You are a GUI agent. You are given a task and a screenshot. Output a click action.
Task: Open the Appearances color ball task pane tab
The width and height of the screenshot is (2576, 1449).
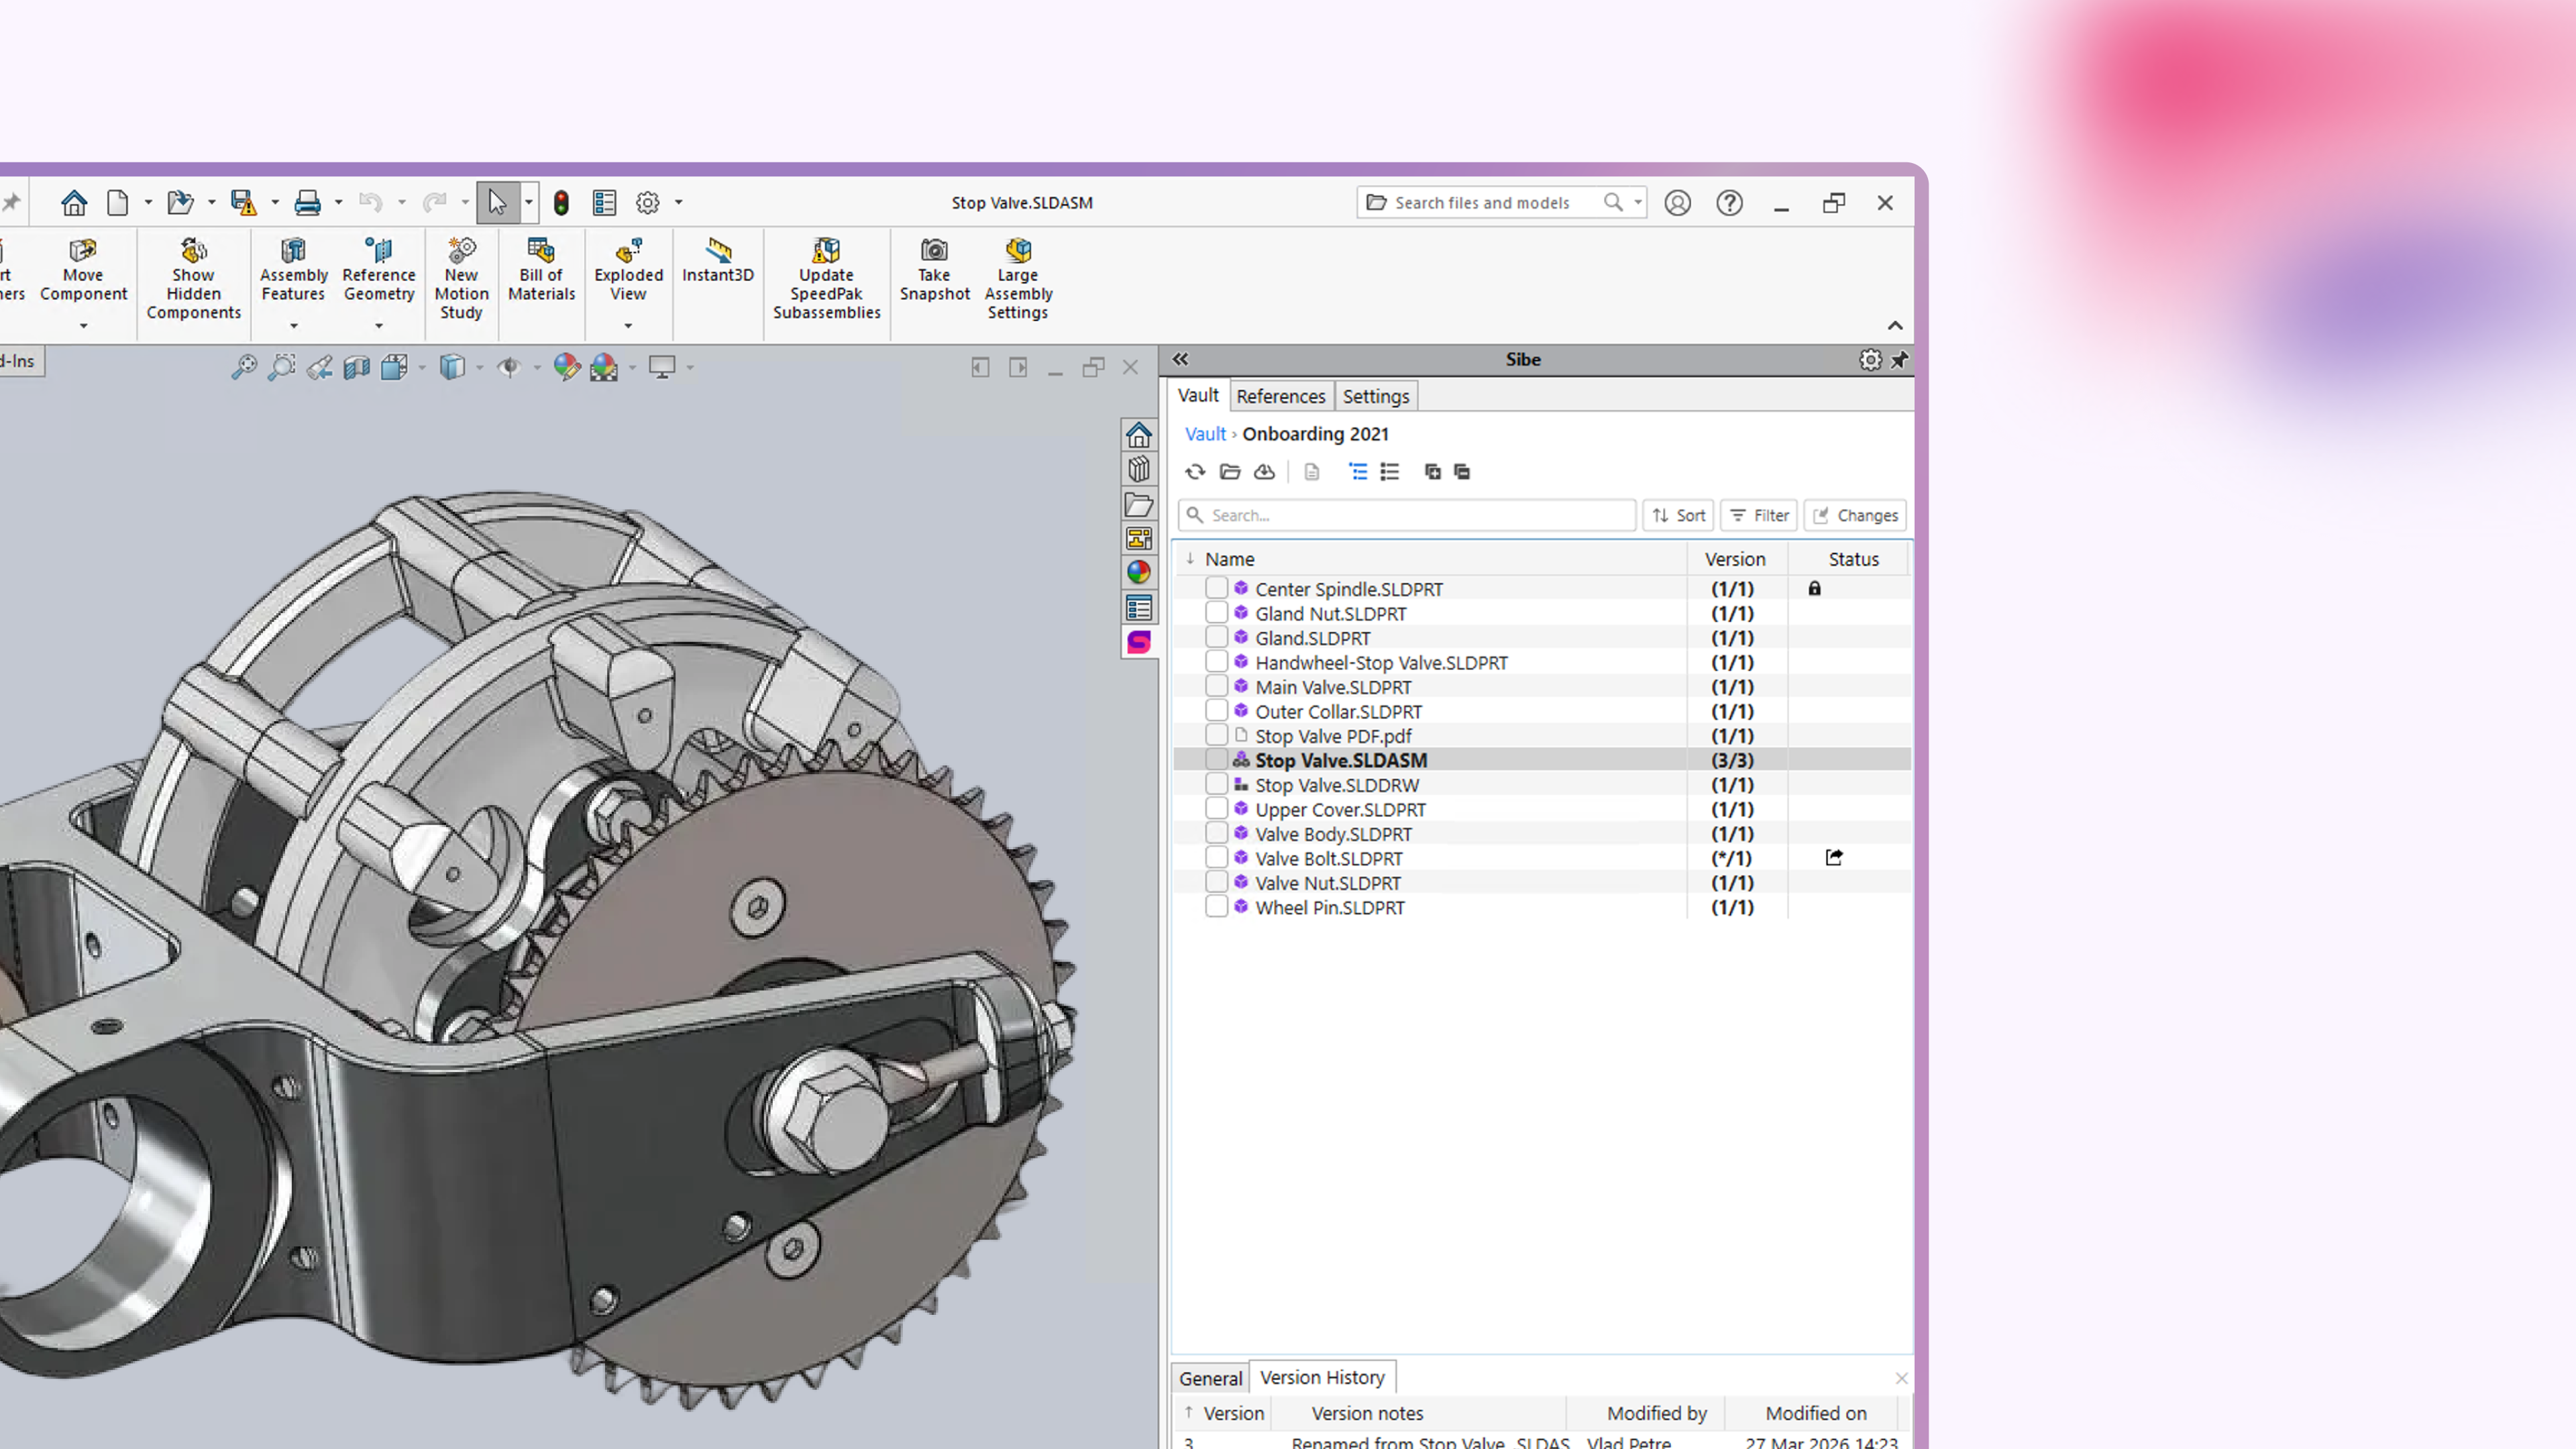click(1139, 573)
